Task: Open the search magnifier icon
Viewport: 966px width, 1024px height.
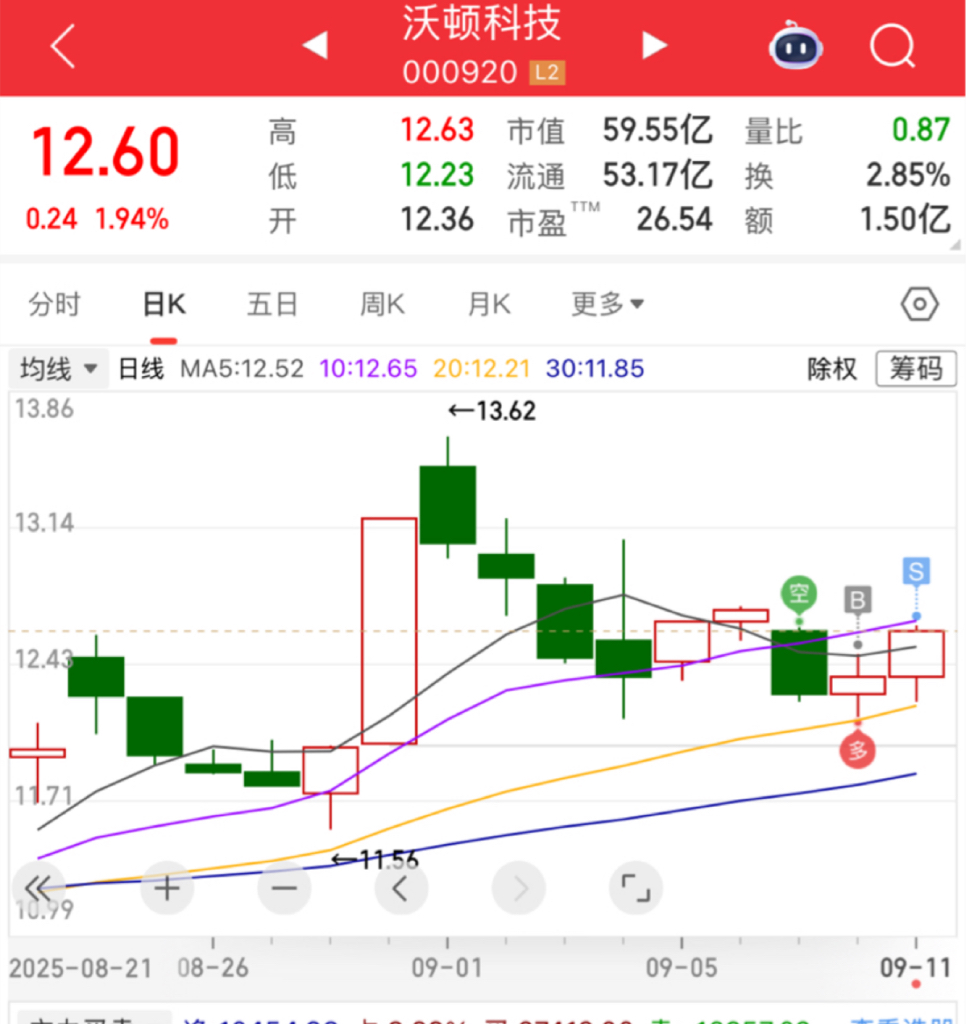Action: (x=893, y=46)
